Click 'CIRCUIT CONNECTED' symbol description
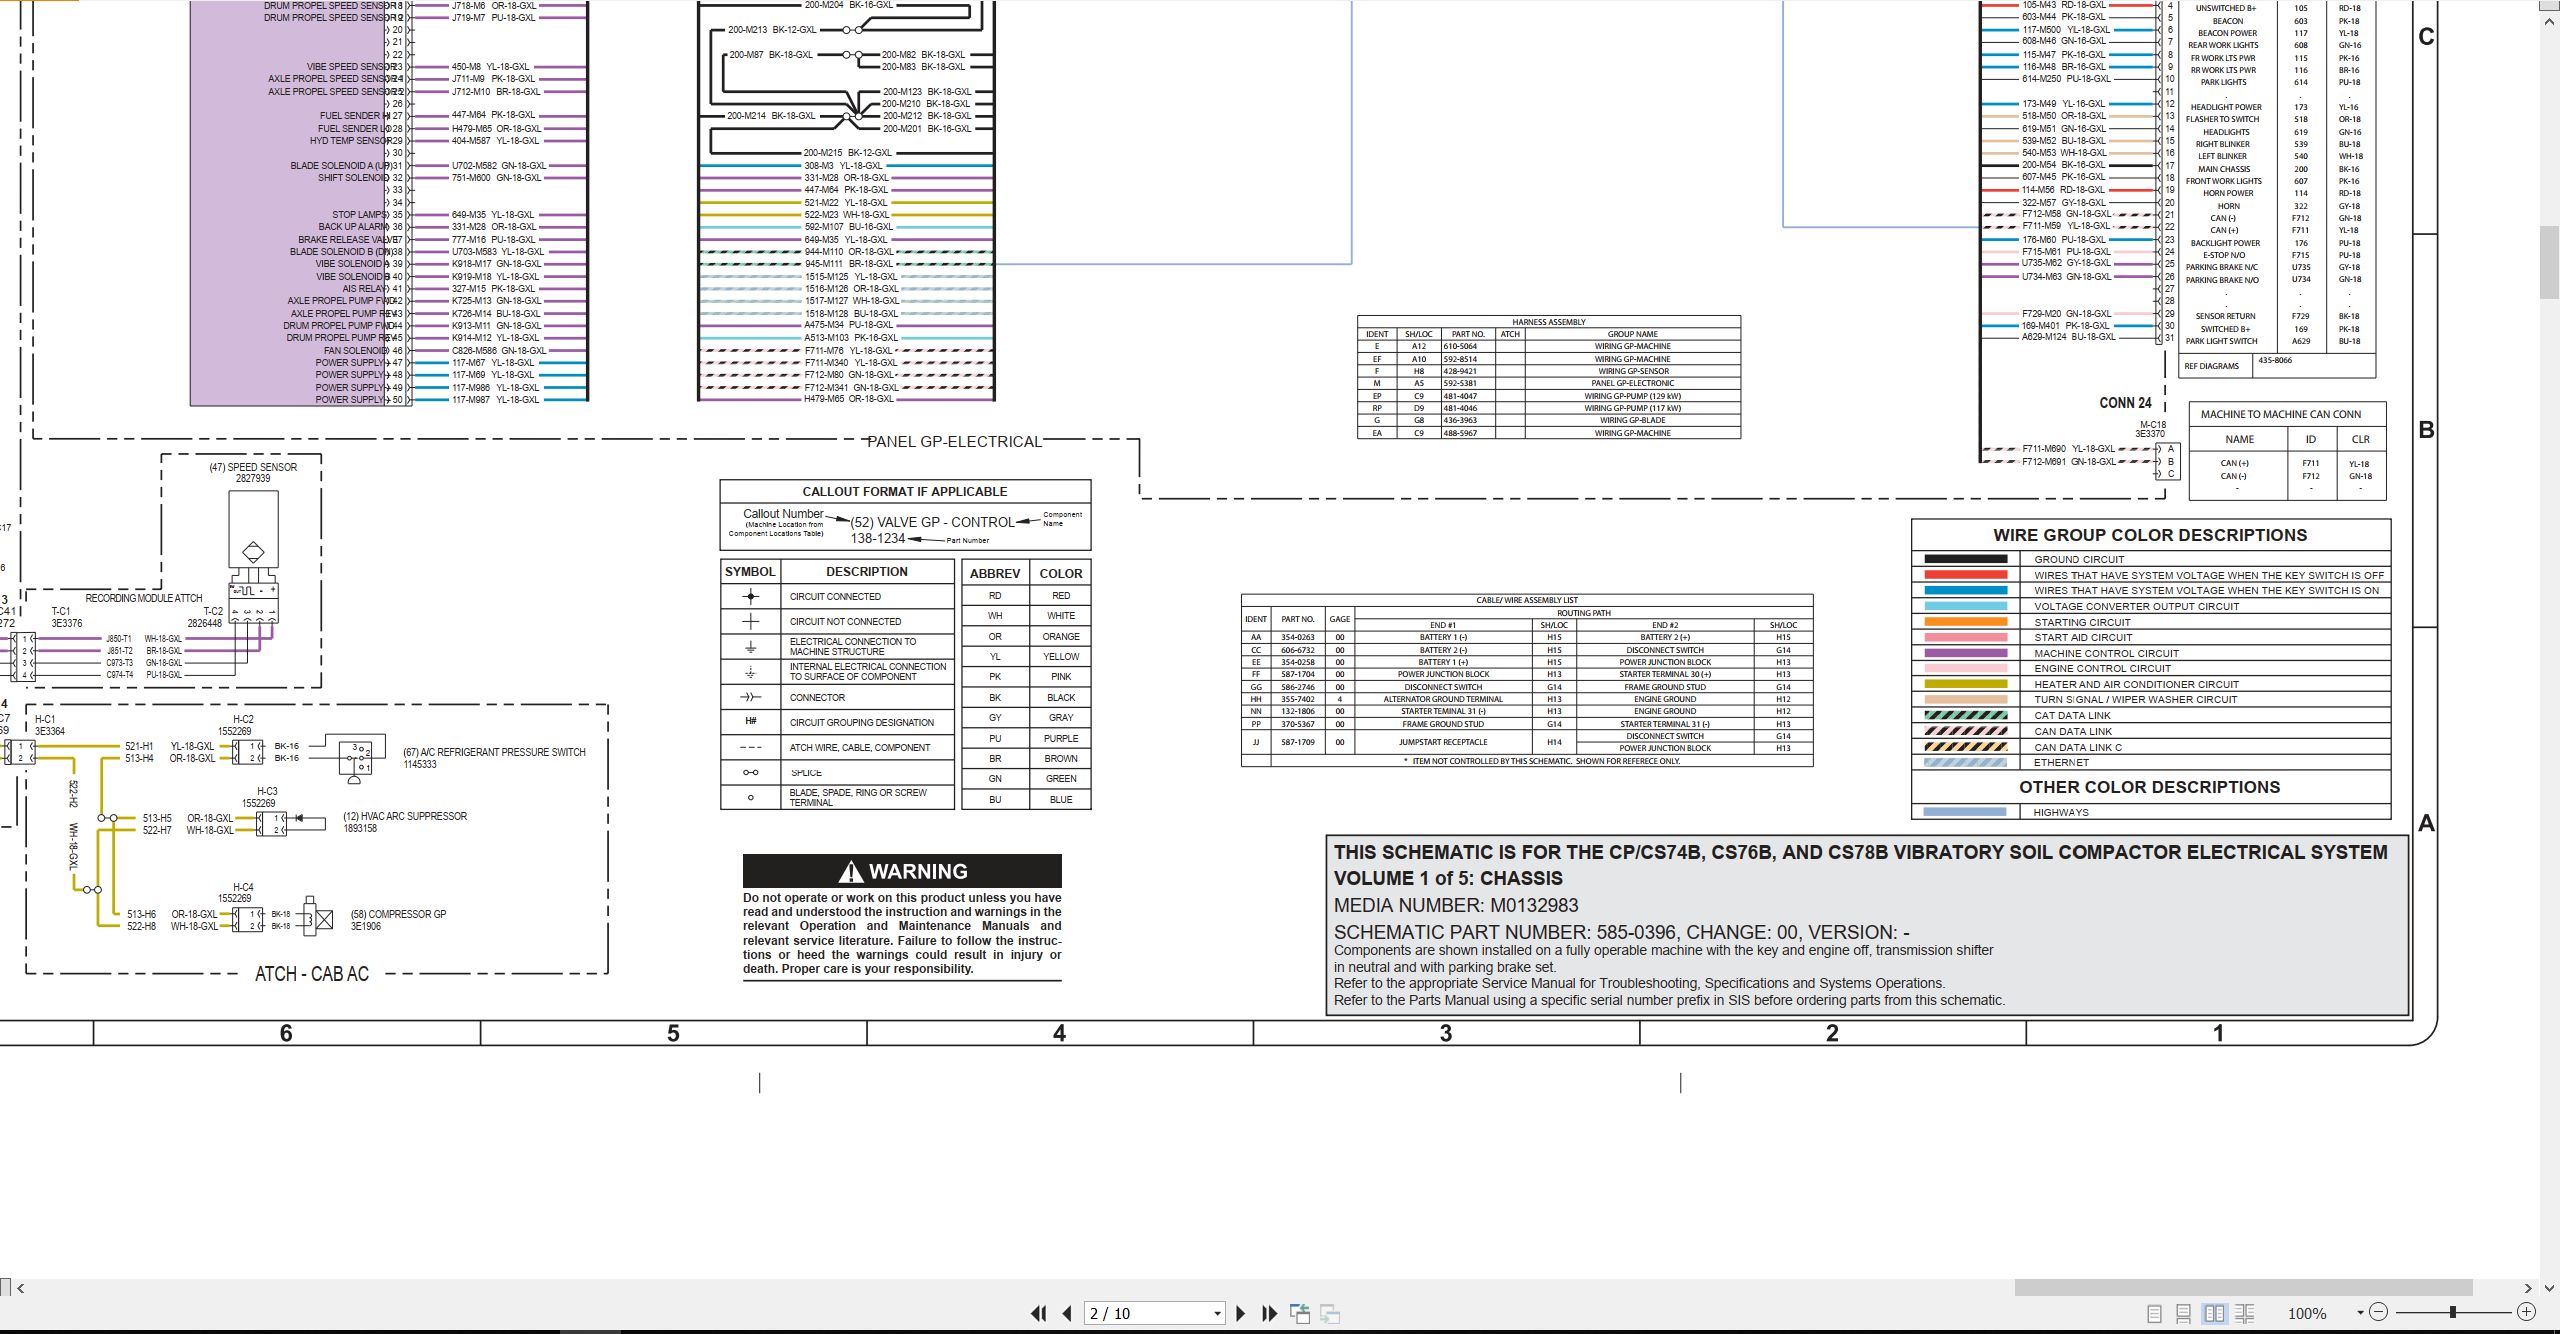The width and height of the screenshot is (2560, 1334). tap(835, 596)
